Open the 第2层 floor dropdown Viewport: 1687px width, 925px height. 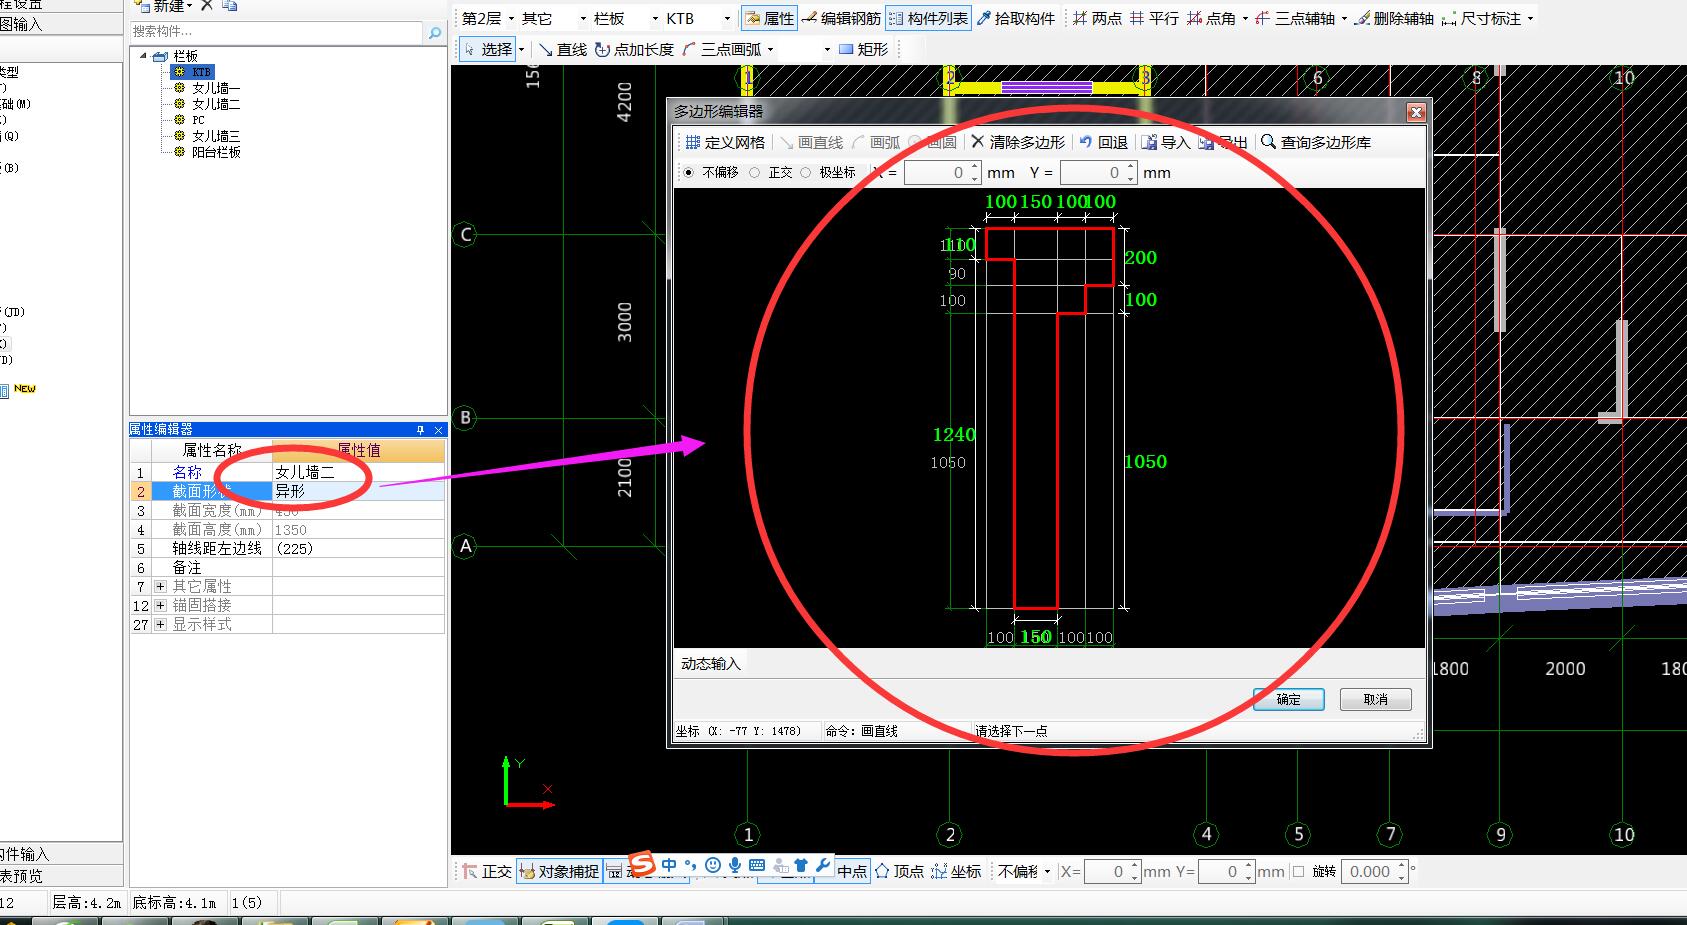click(511, 18)
